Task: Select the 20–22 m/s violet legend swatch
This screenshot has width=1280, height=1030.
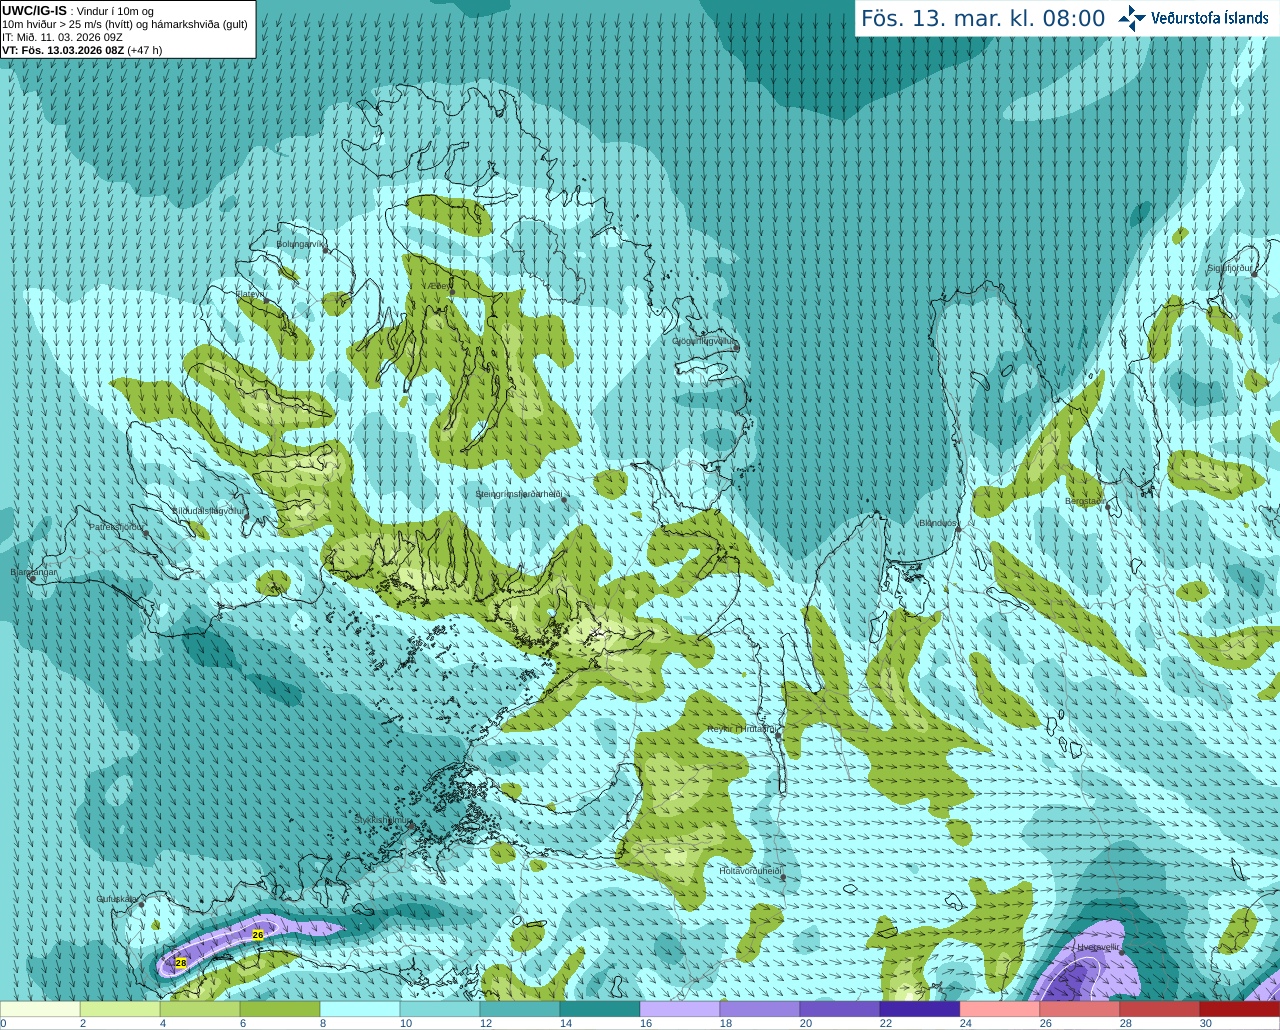Action: click(840, 1009)
